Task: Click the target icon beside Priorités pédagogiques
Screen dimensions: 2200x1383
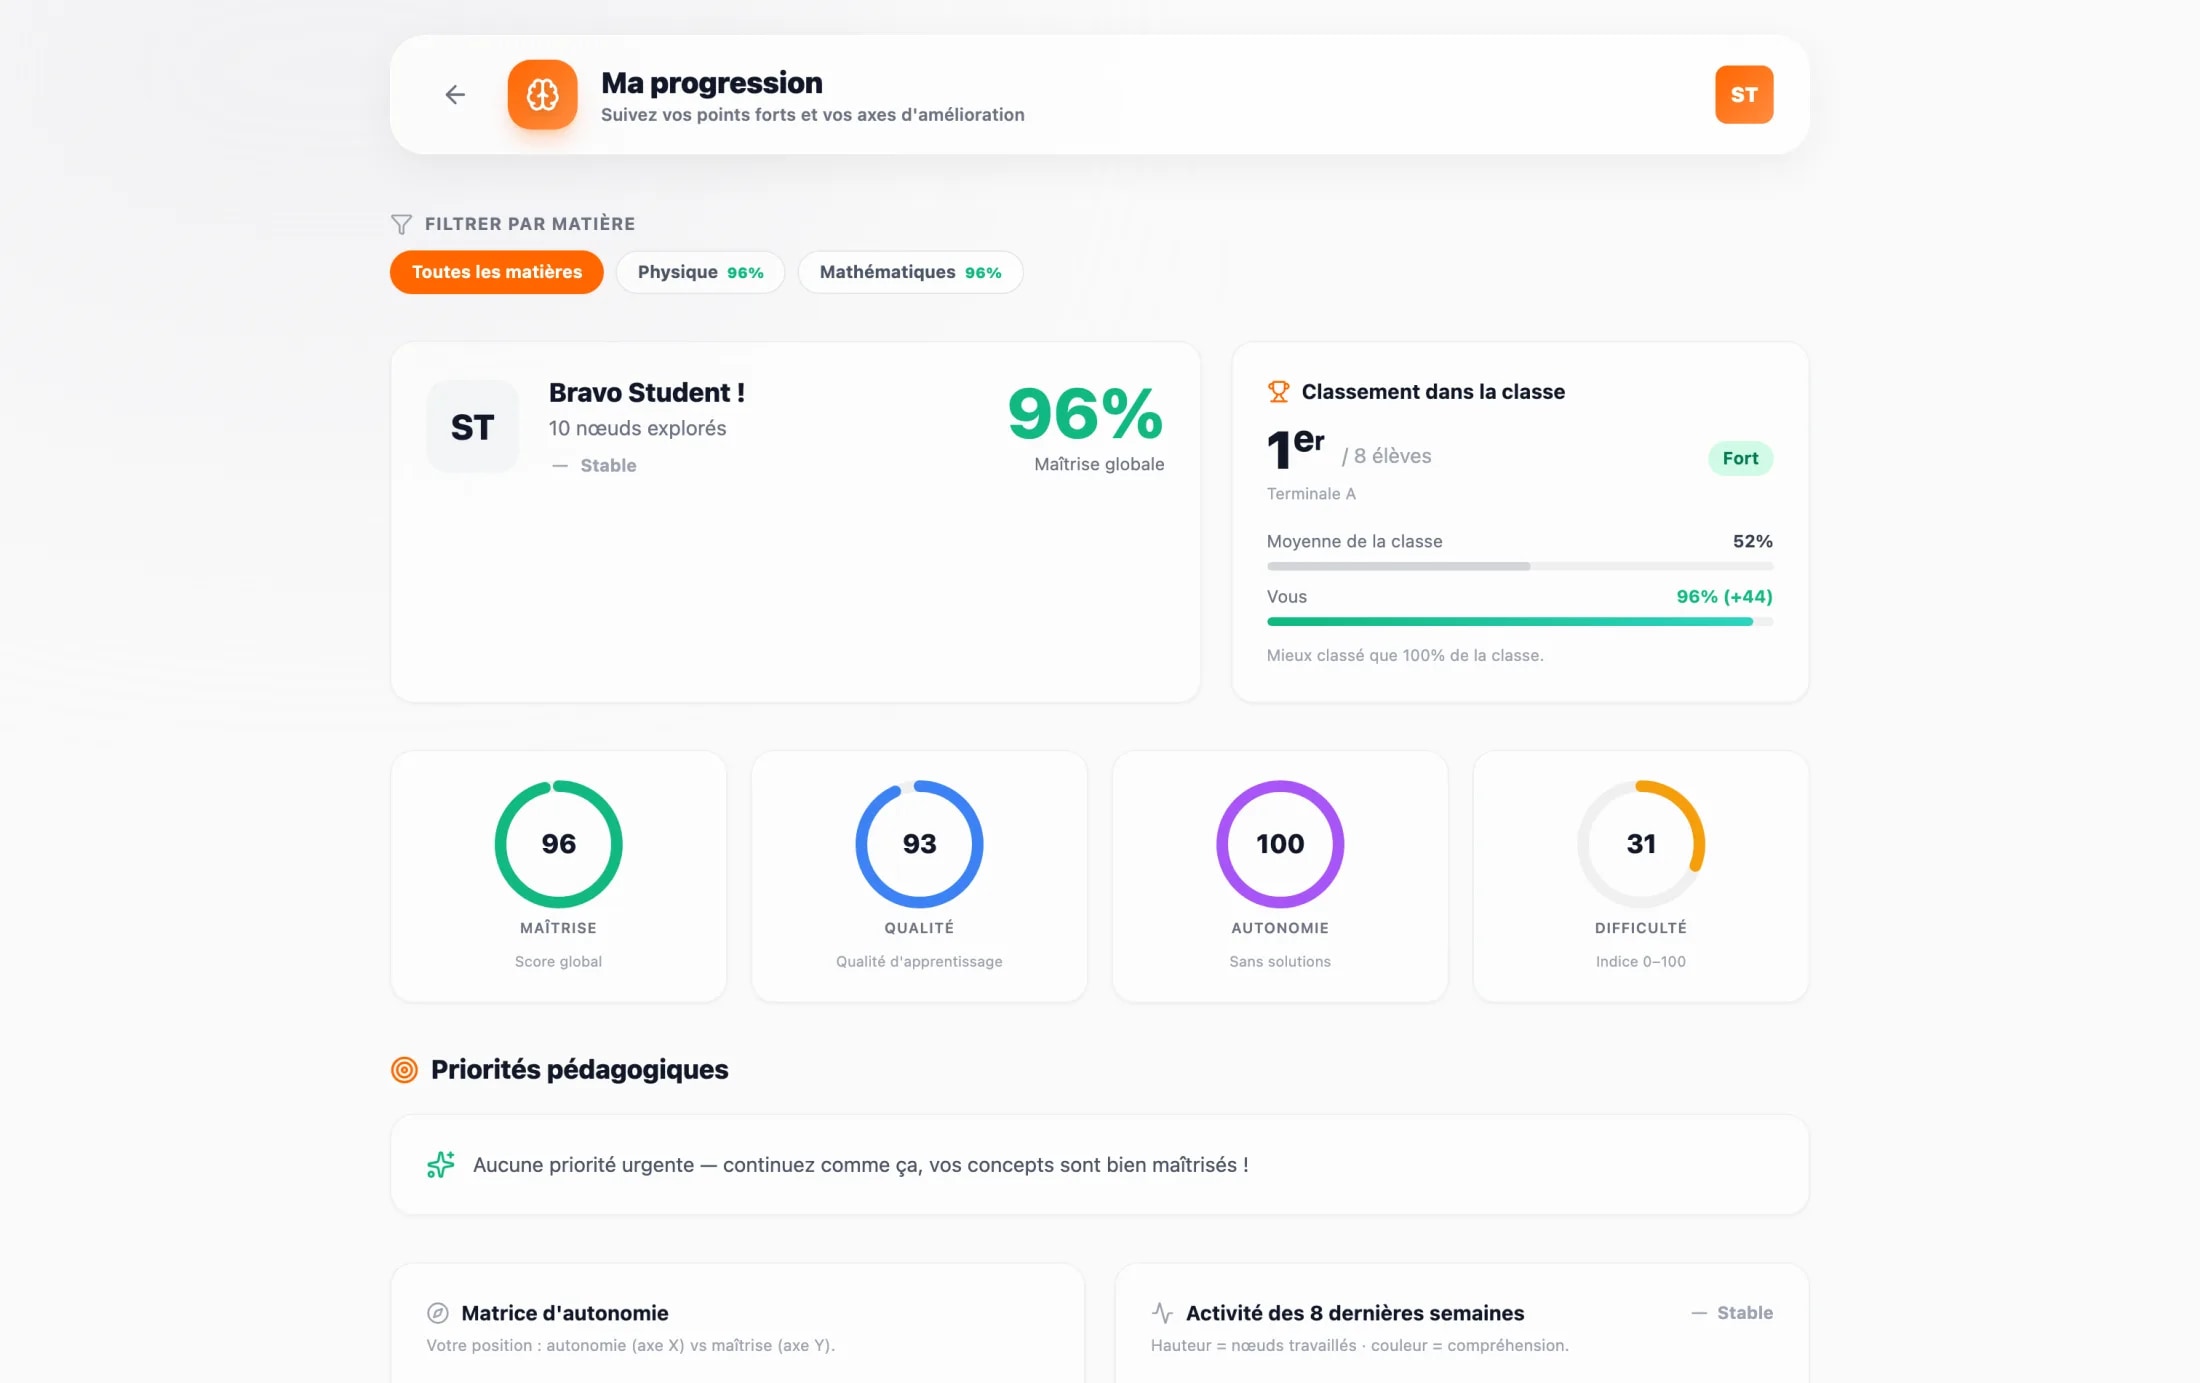Action: pos(404,1070)
